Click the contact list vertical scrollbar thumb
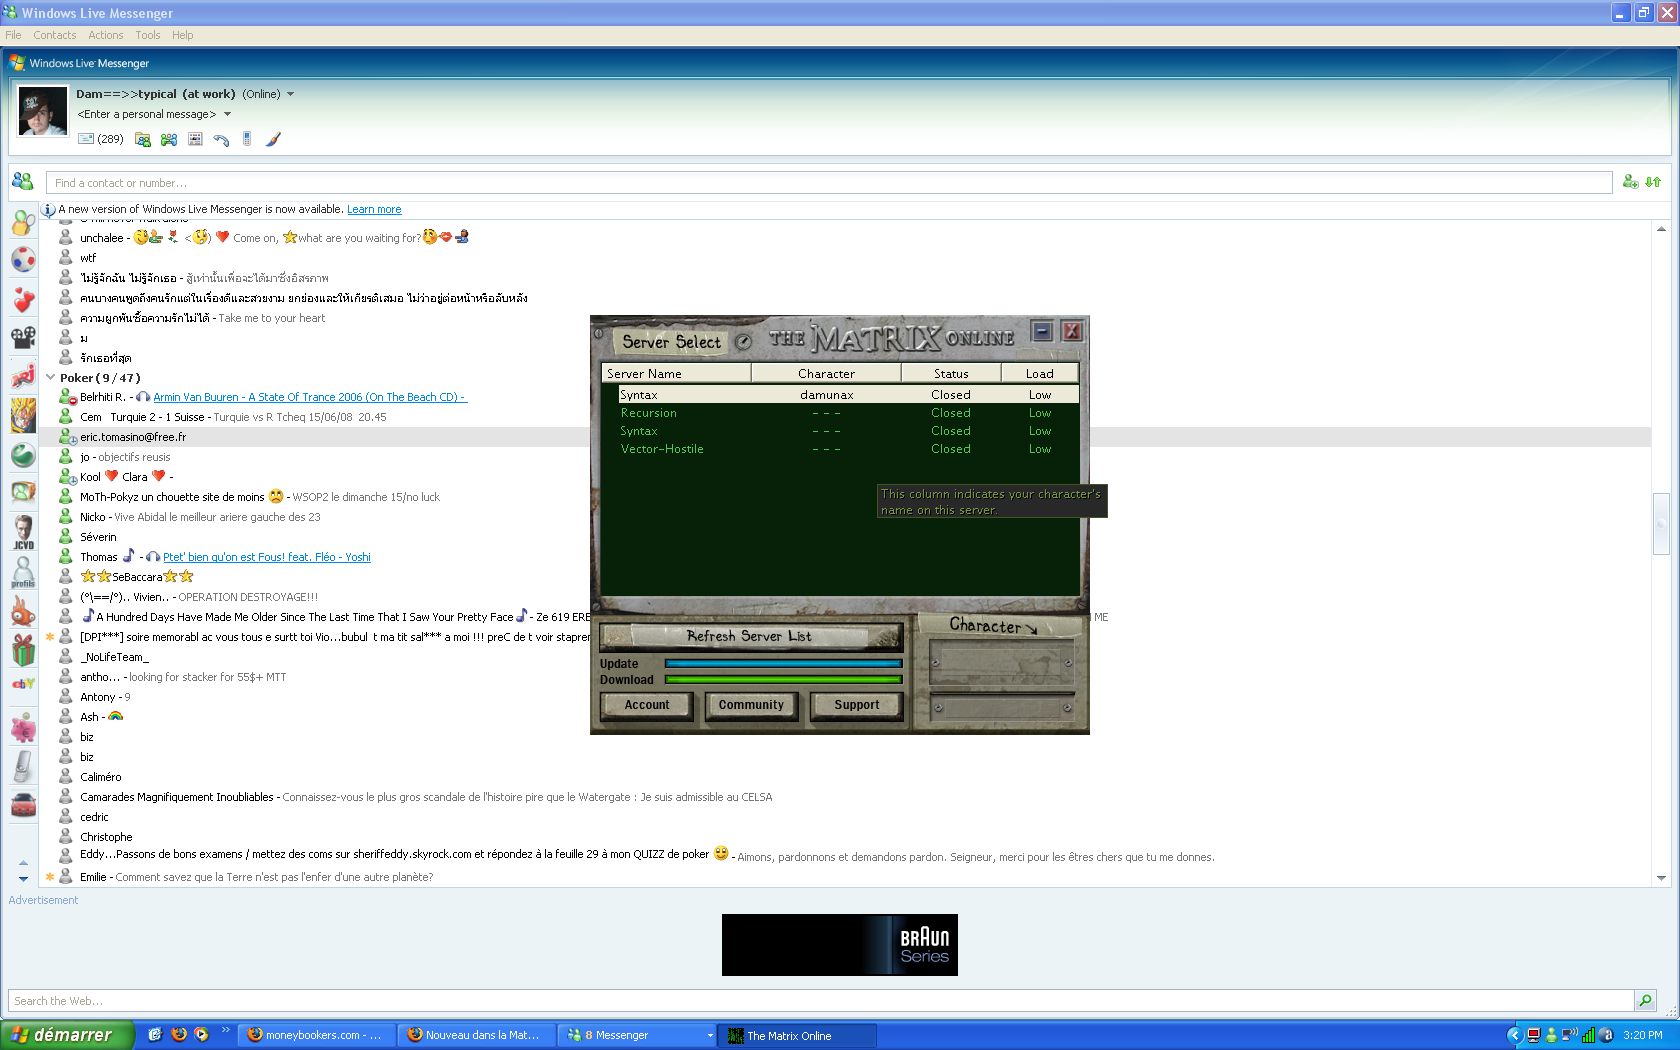Viewport: 1680px width, 1050px height. 1661,523
